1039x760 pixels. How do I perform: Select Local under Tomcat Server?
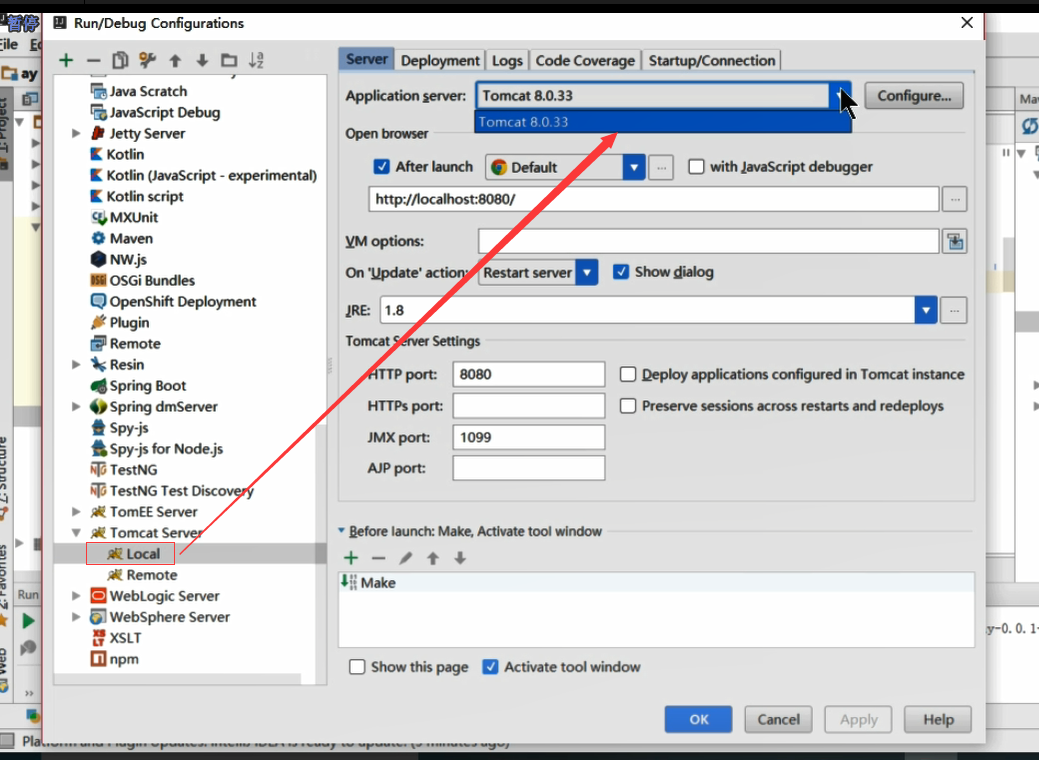click(x=133, y=554)
